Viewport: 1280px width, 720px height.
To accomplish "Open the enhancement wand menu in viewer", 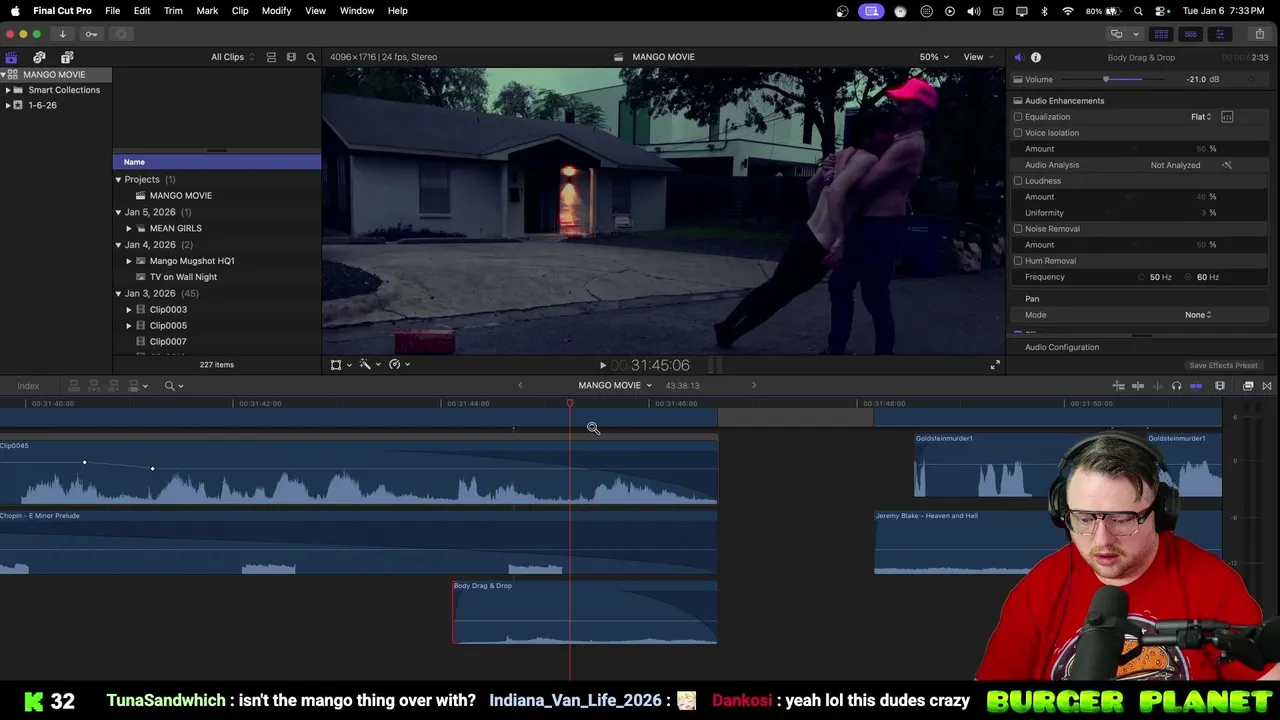I will (365, 365).
